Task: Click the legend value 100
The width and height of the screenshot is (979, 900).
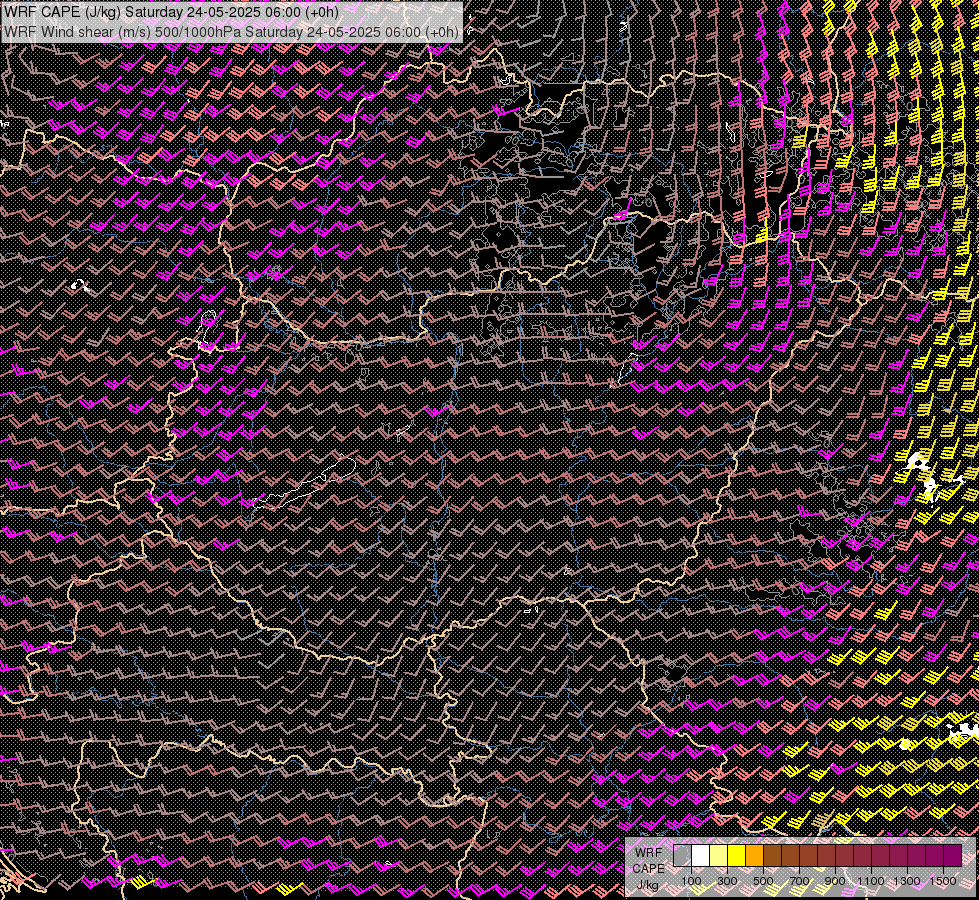Action: click(691, 881)
